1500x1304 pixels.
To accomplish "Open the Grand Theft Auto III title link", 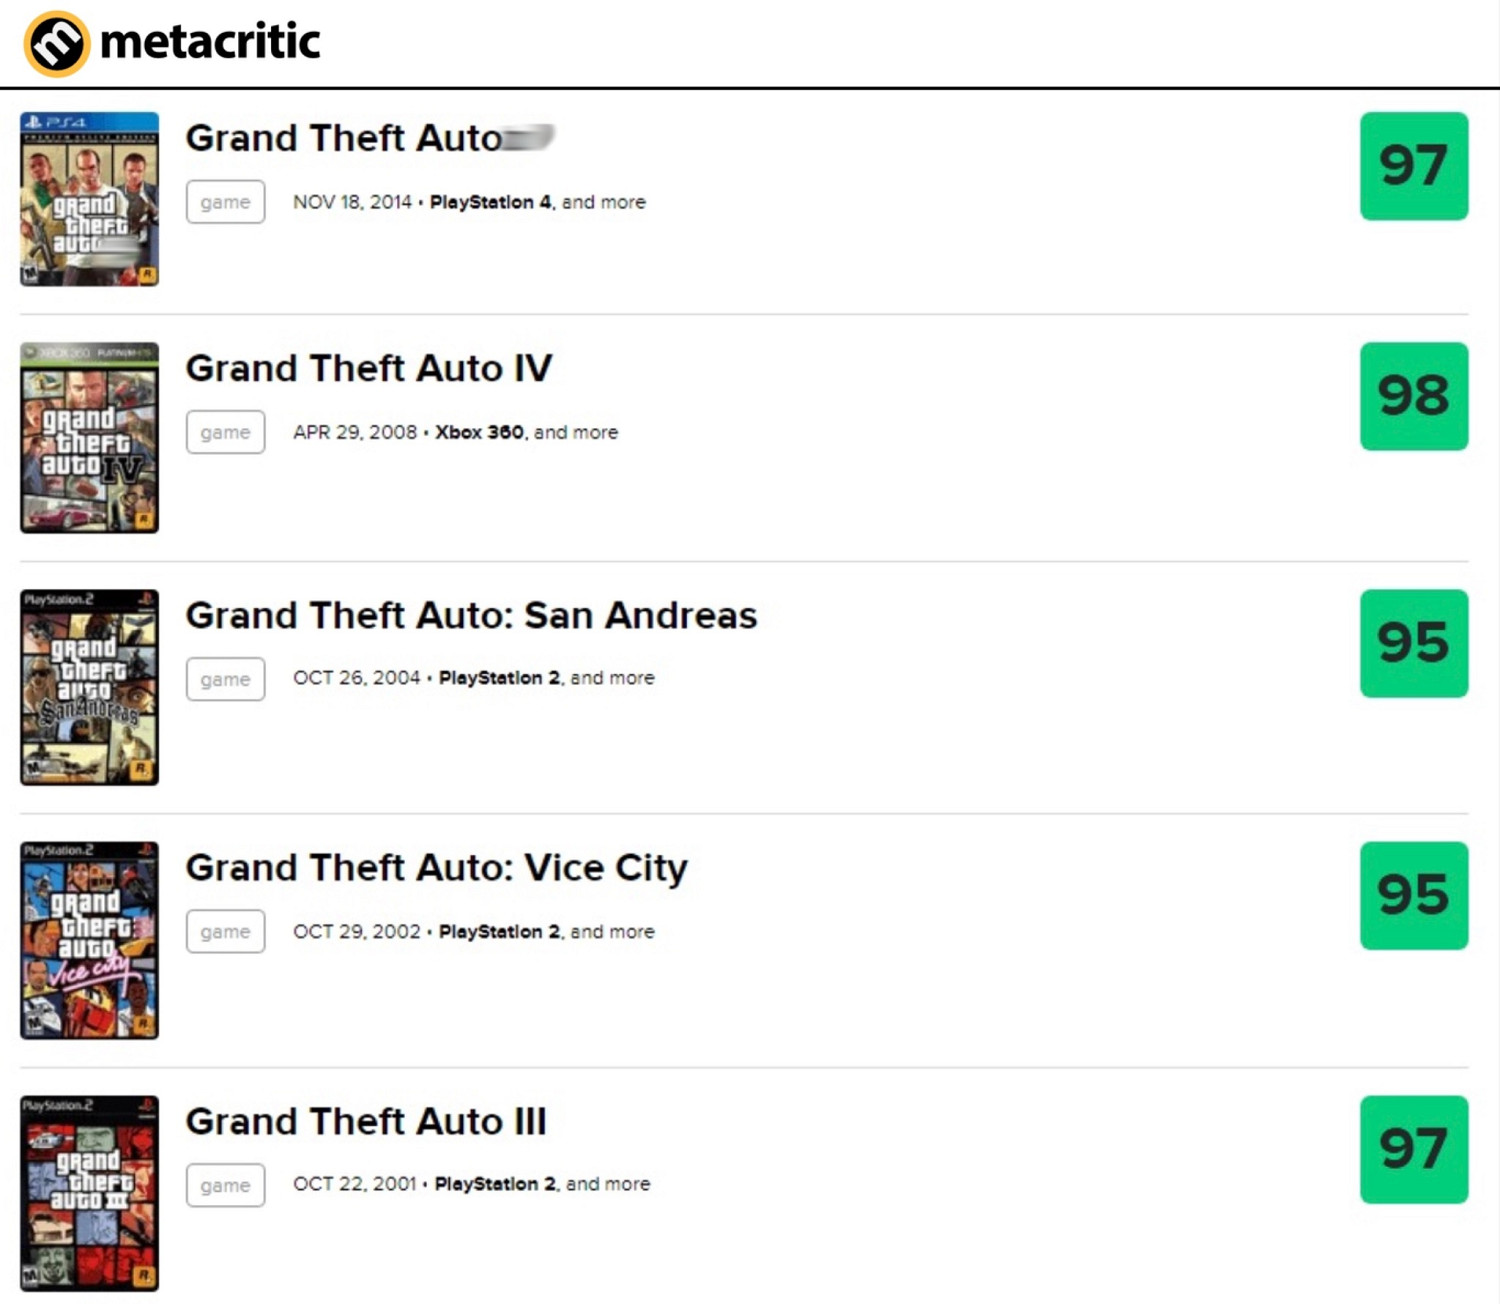I will (366, 1122).
